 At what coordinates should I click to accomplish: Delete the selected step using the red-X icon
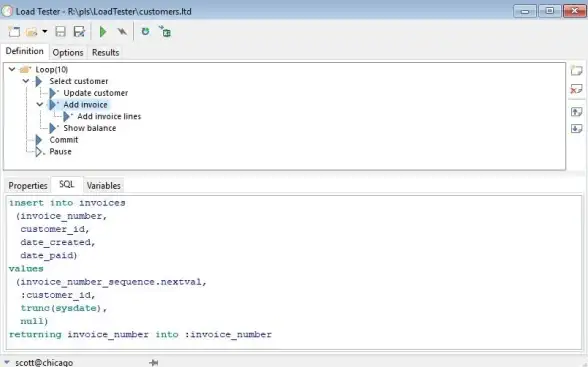pyautogui.click(x=576, y=89)
